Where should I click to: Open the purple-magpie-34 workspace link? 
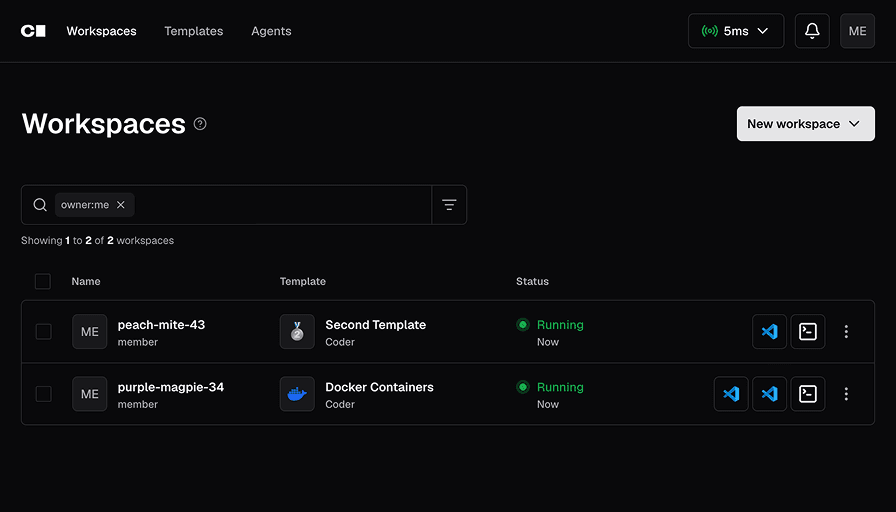[171, 387]
